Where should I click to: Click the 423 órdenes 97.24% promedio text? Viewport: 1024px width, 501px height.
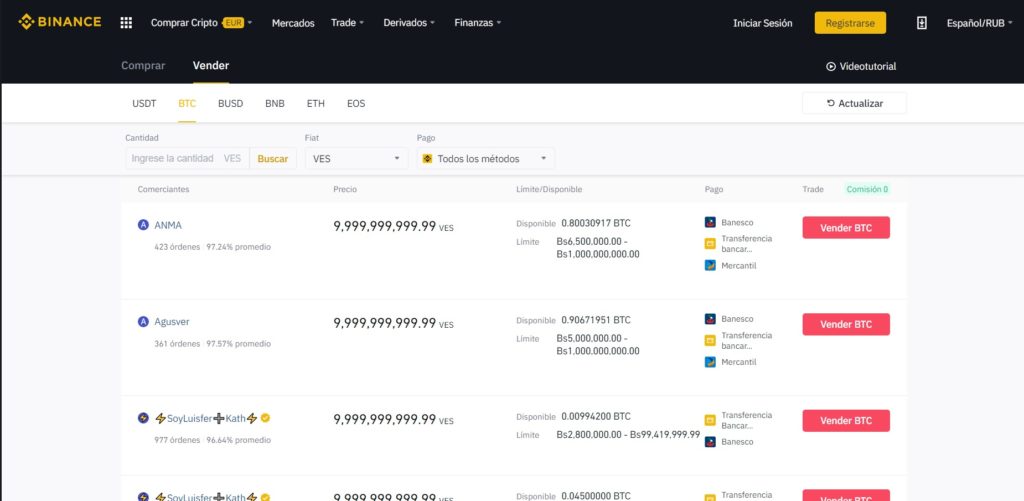coord(212,247)
